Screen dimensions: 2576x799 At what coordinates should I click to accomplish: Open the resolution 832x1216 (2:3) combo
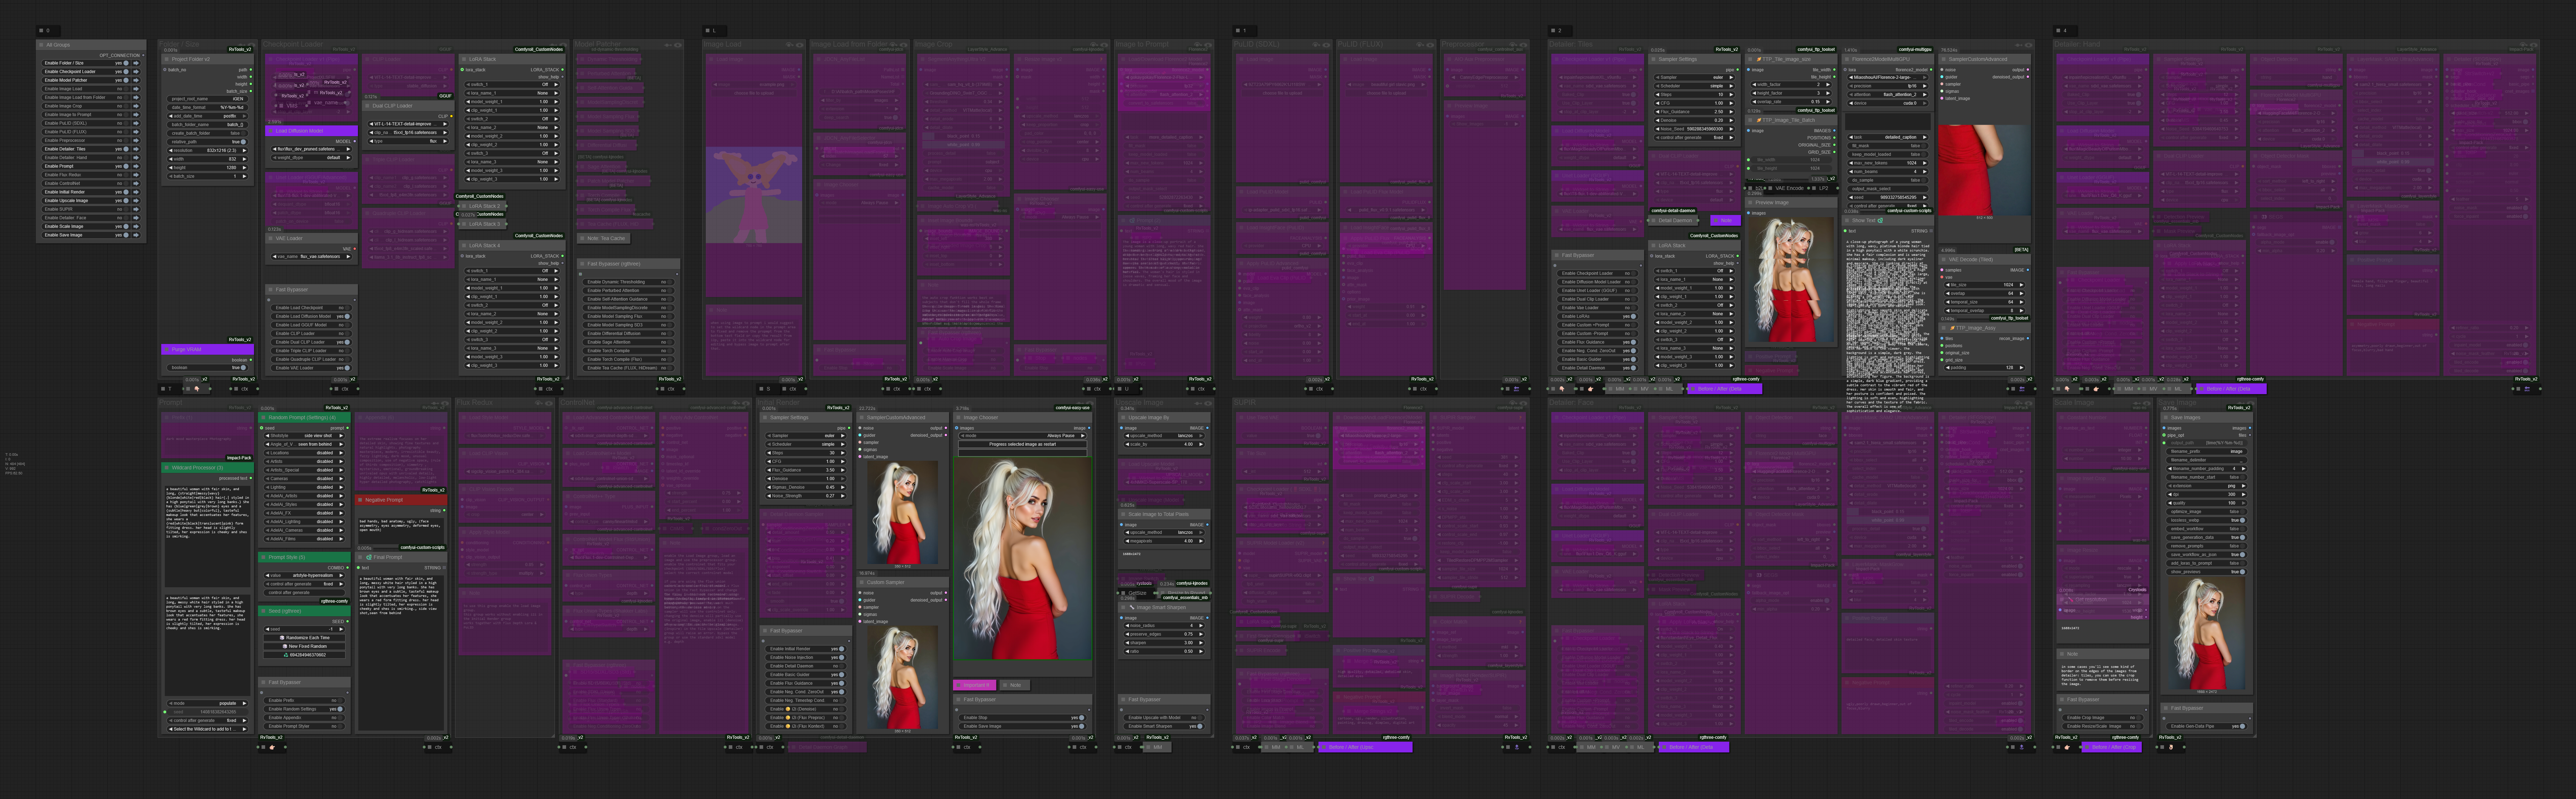(x=208, y=150)
